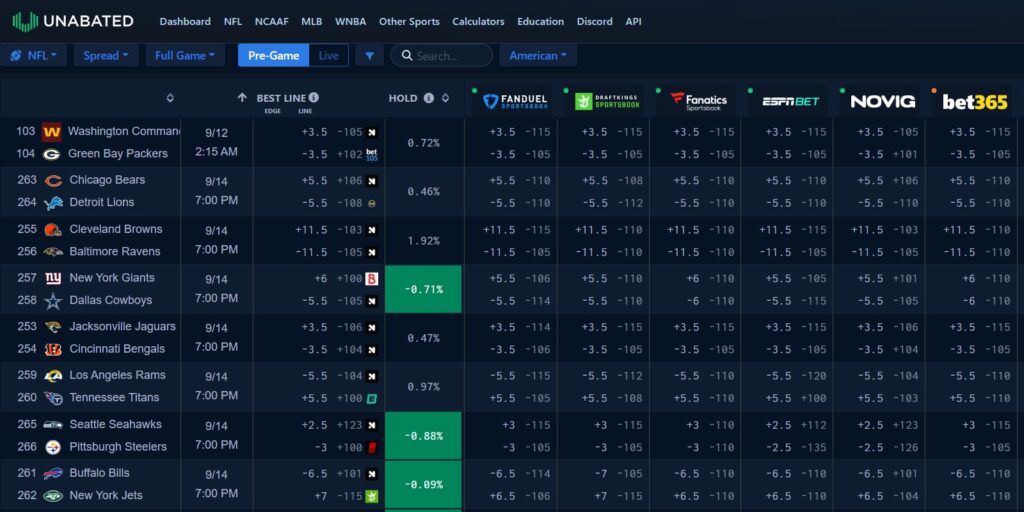Image resolution: width=1024 pixels, height=512 pixels.
Task: Click the Detroit Lions team logo
Action: coord(53,203)
